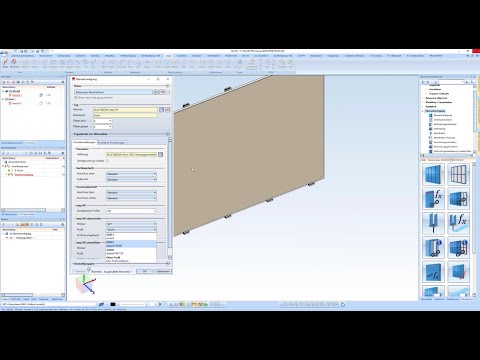Click the dialog's vertical scrollbar

pyautogui.click(x=170, y=198)
